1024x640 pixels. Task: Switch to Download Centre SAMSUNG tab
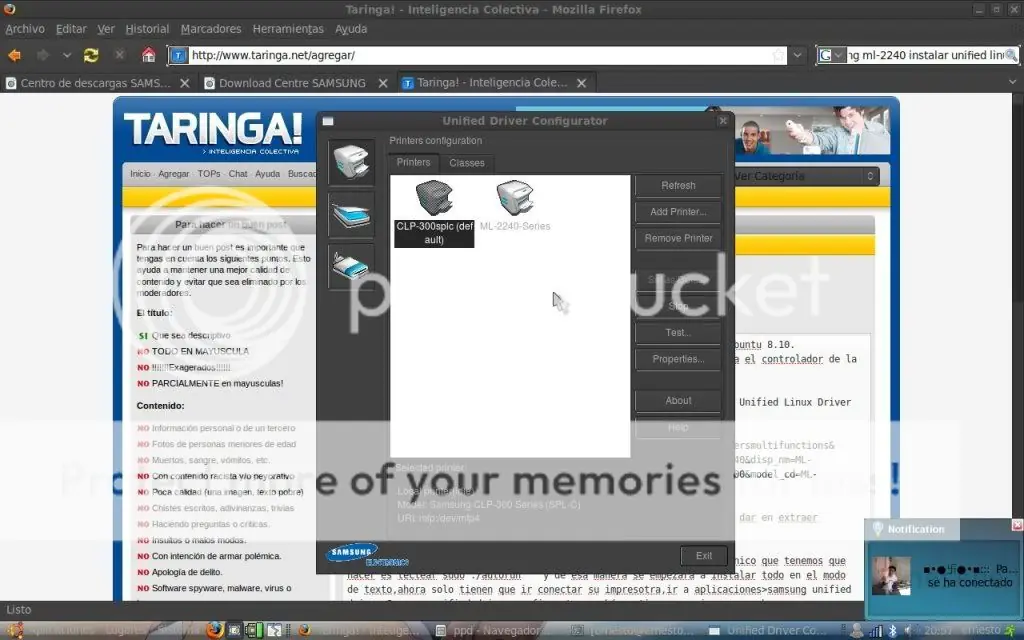pos(295,83)
